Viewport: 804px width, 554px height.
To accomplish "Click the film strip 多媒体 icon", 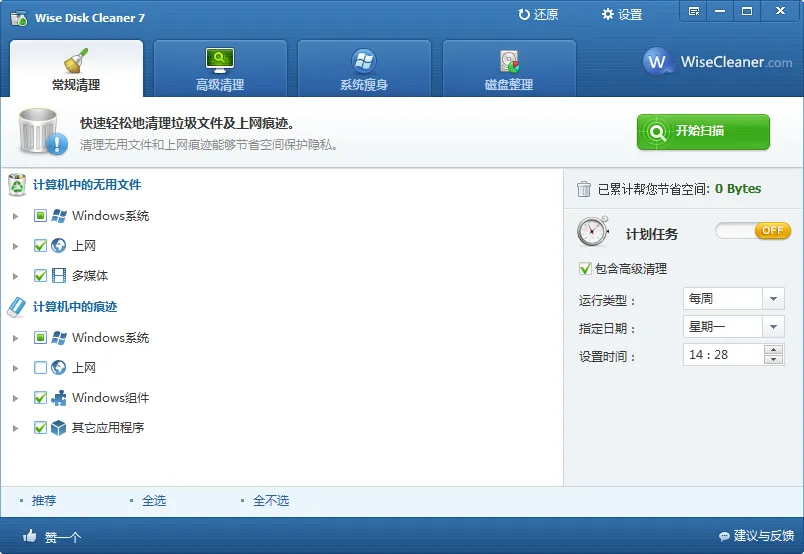I will tap(59, 275).
